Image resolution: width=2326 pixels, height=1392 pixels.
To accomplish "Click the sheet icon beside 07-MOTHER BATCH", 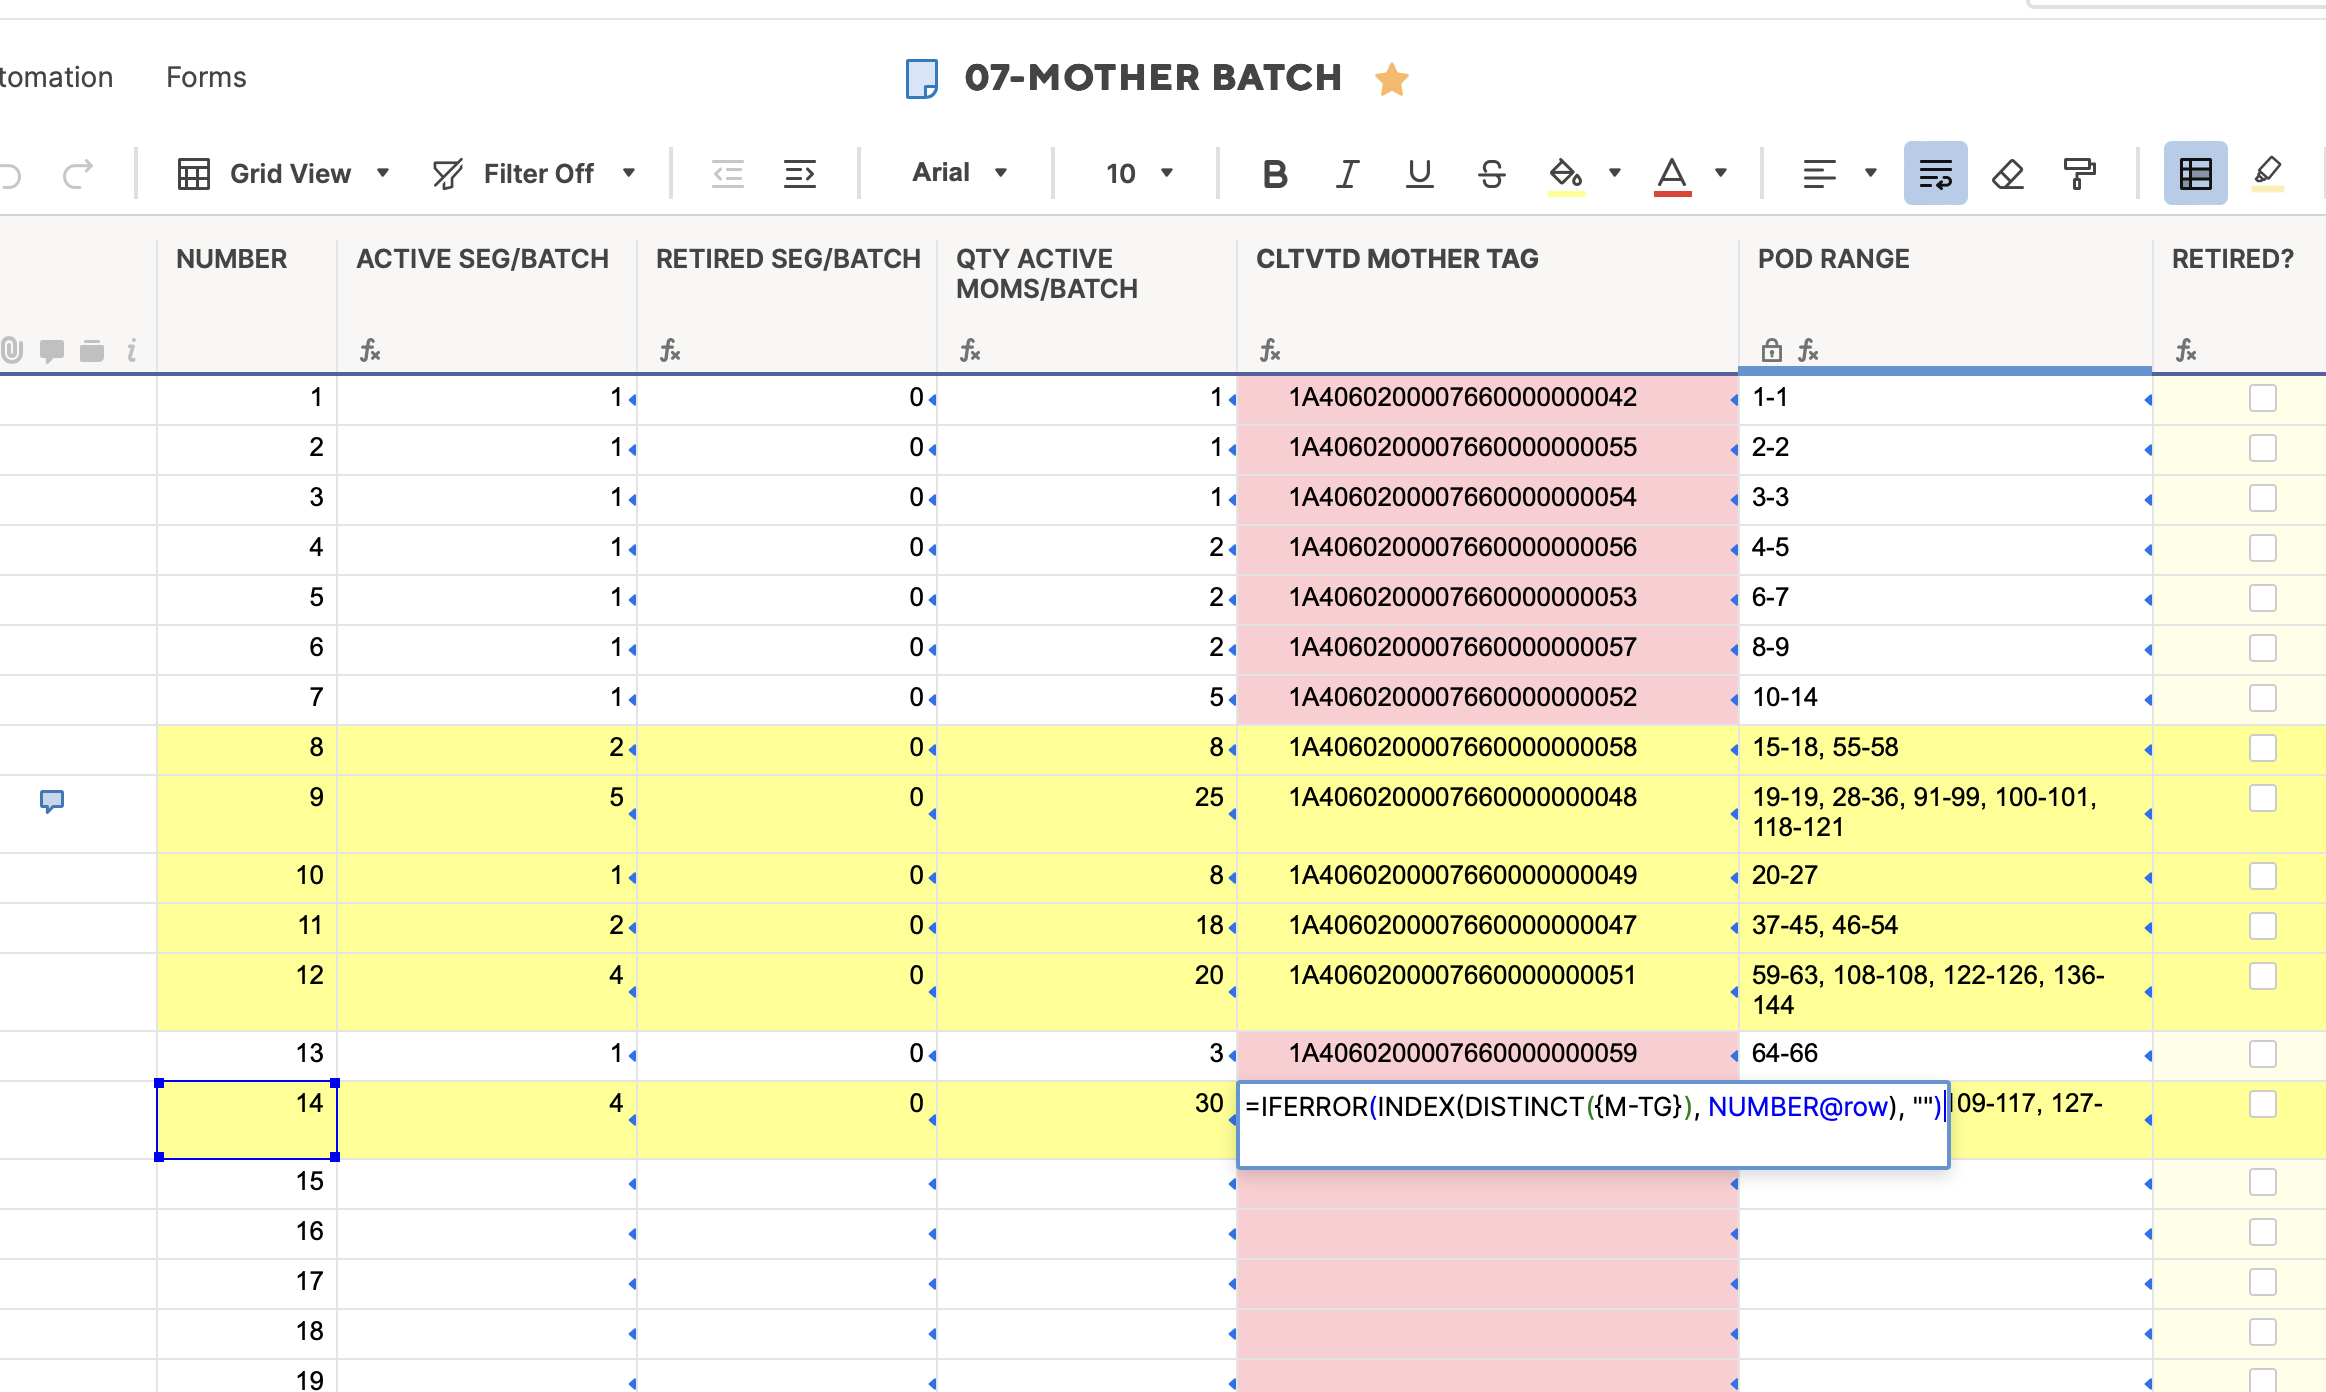I will tap(922, 78).
